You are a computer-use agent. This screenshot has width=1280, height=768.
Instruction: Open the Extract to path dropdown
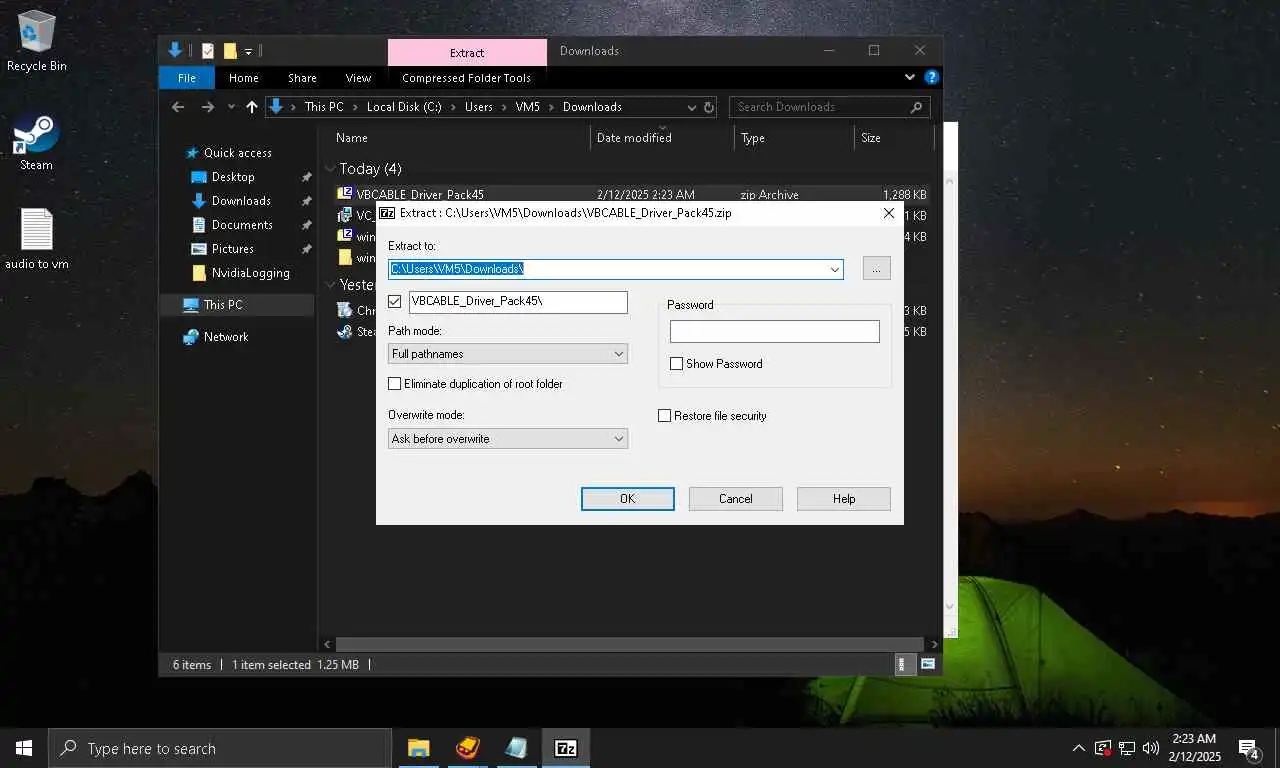(x=834, y=269)
